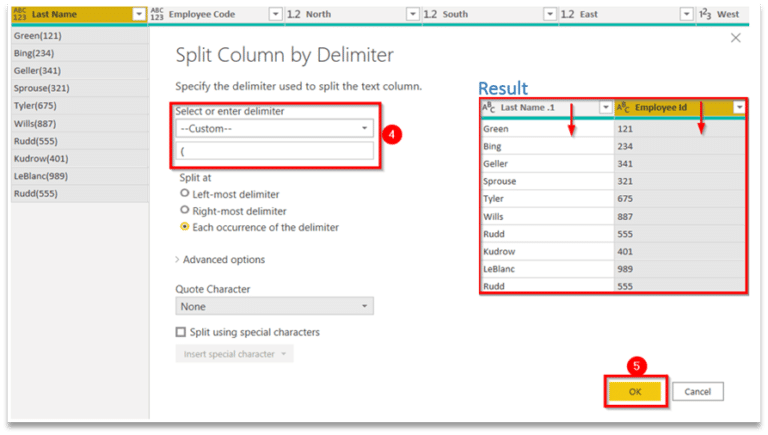Image resolution: width=768 pixels, height=435 pixels.
Task: Click the Geller(341) cell
Action: click(x=80, y=71)
